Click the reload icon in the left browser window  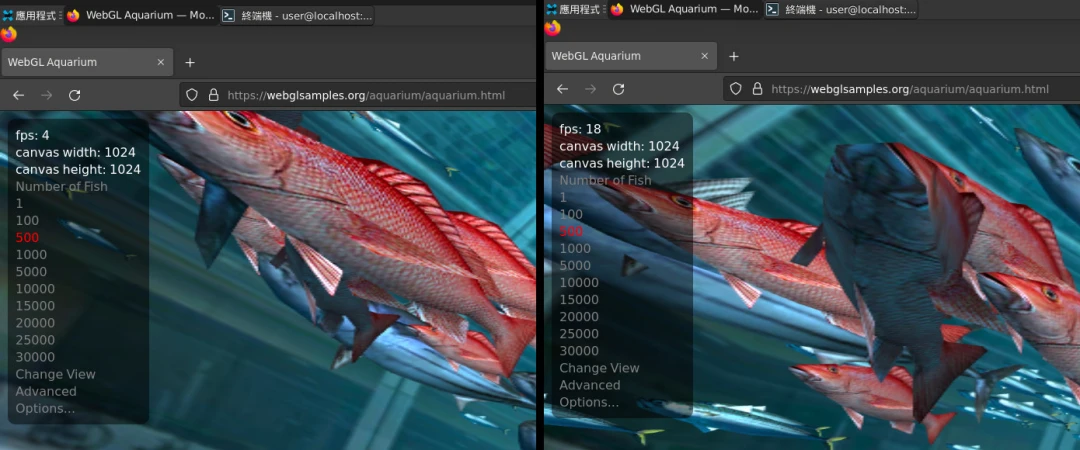(74, 95)
